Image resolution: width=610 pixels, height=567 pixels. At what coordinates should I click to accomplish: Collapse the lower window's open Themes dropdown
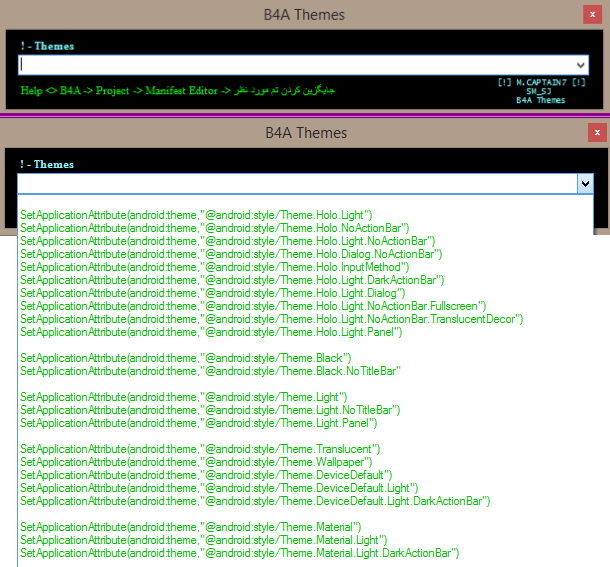pyautogui.click(x=584, y=183)
